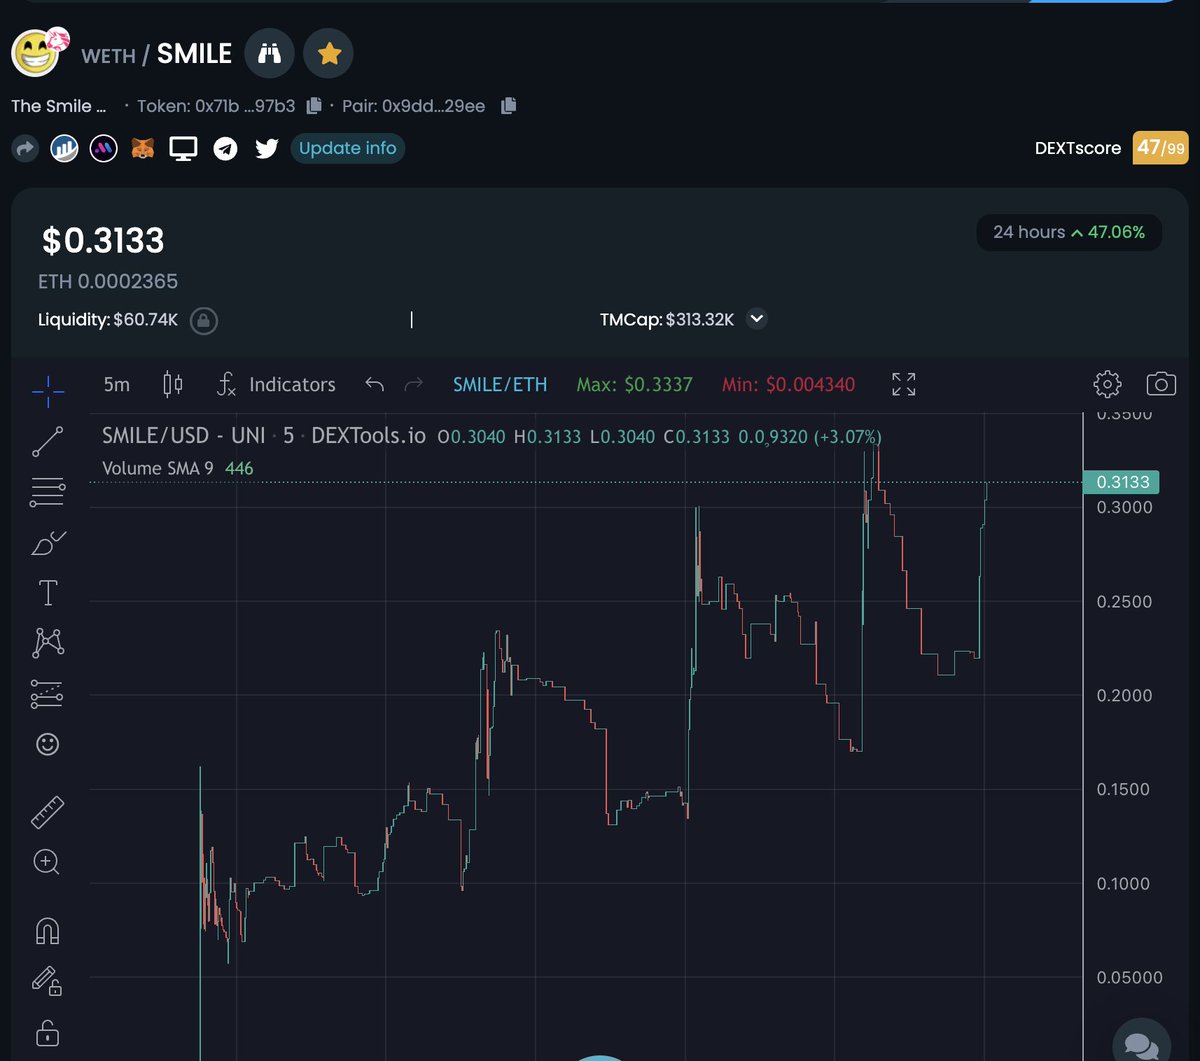
Task: Toggle magnet mode on the chart
Action: pos(46,930)
